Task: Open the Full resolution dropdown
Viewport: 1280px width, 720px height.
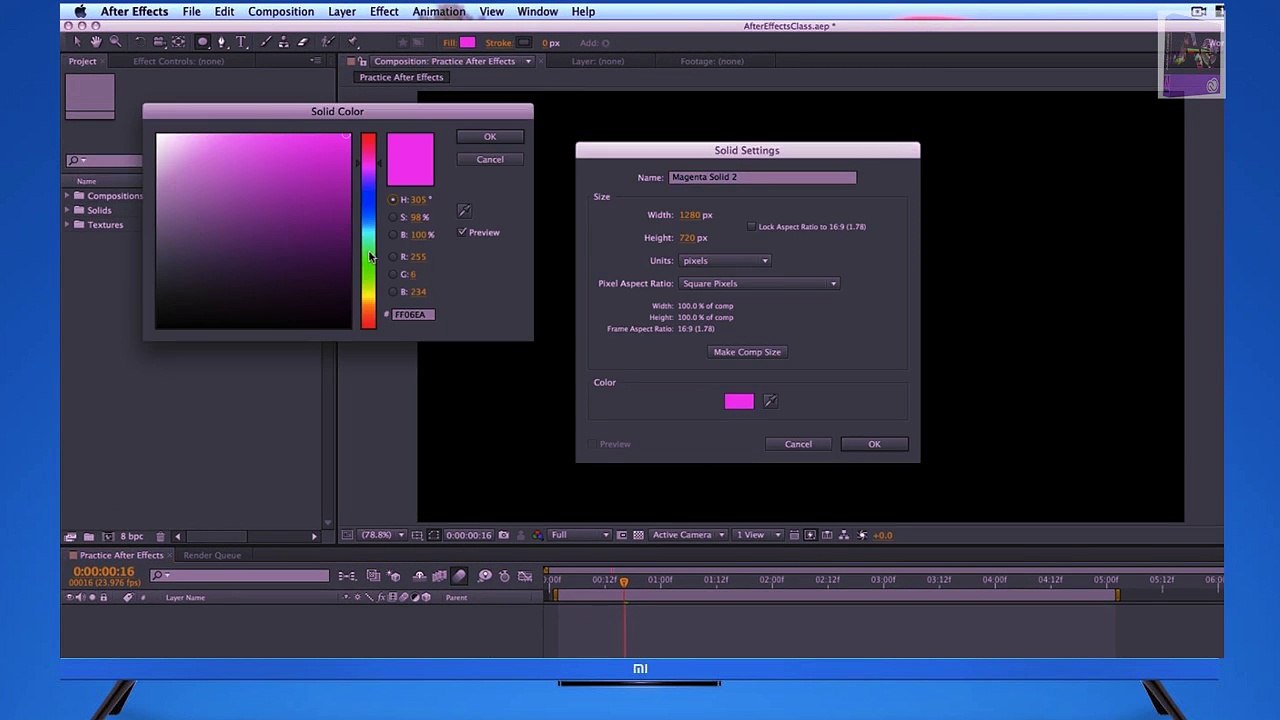Action: [x=579, y=535]
